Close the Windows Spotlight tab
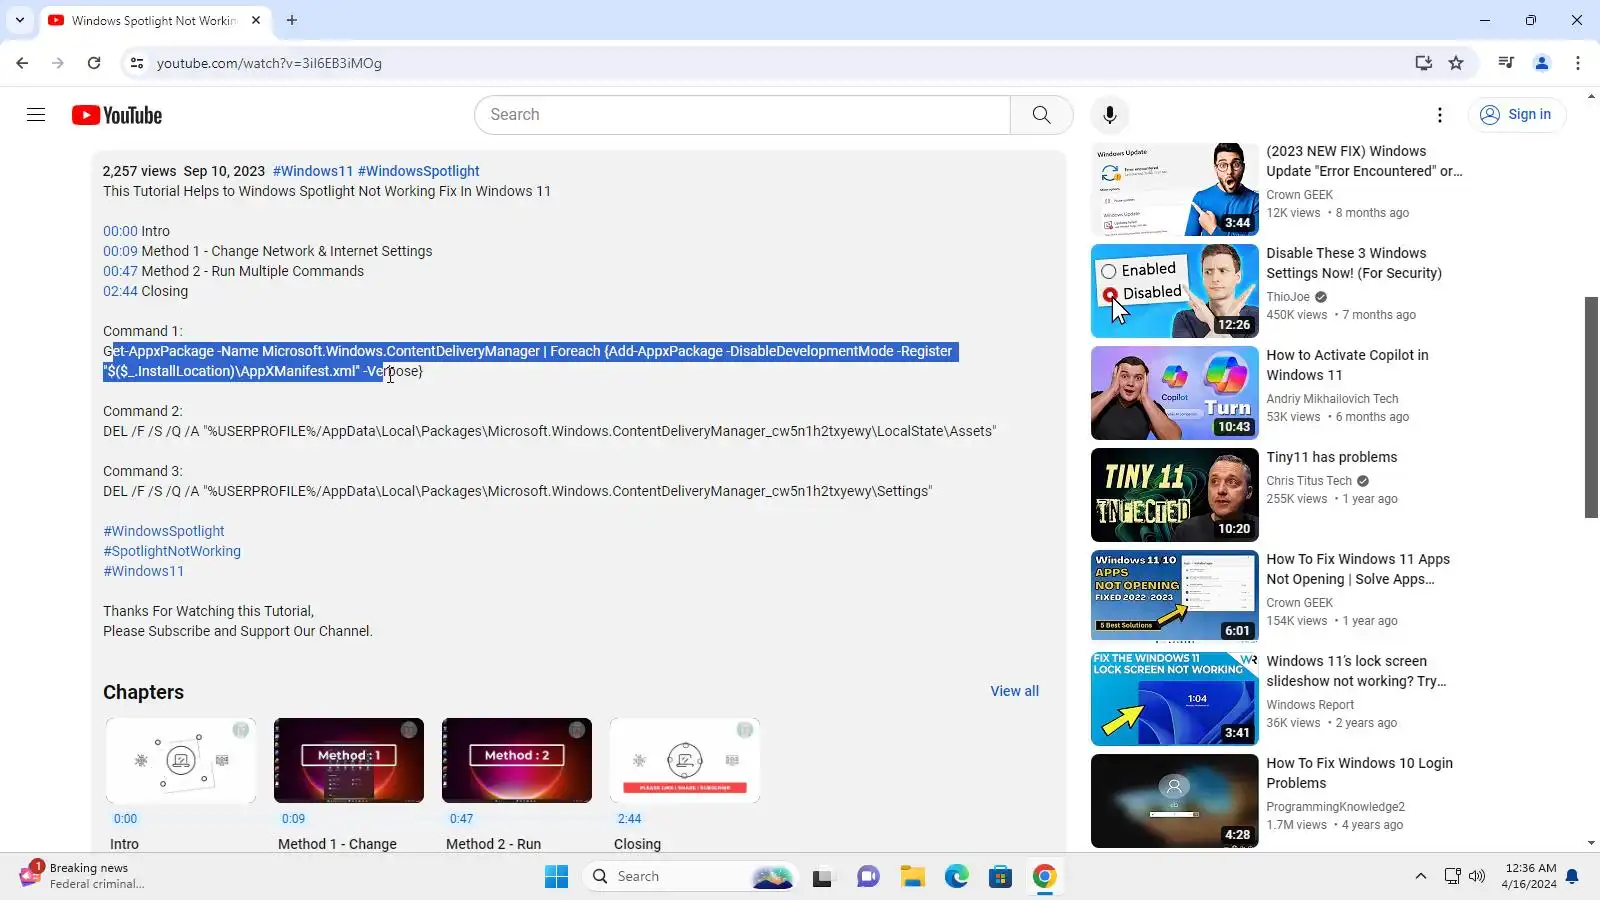1600x900 pixels. click(x=256, y=20)
